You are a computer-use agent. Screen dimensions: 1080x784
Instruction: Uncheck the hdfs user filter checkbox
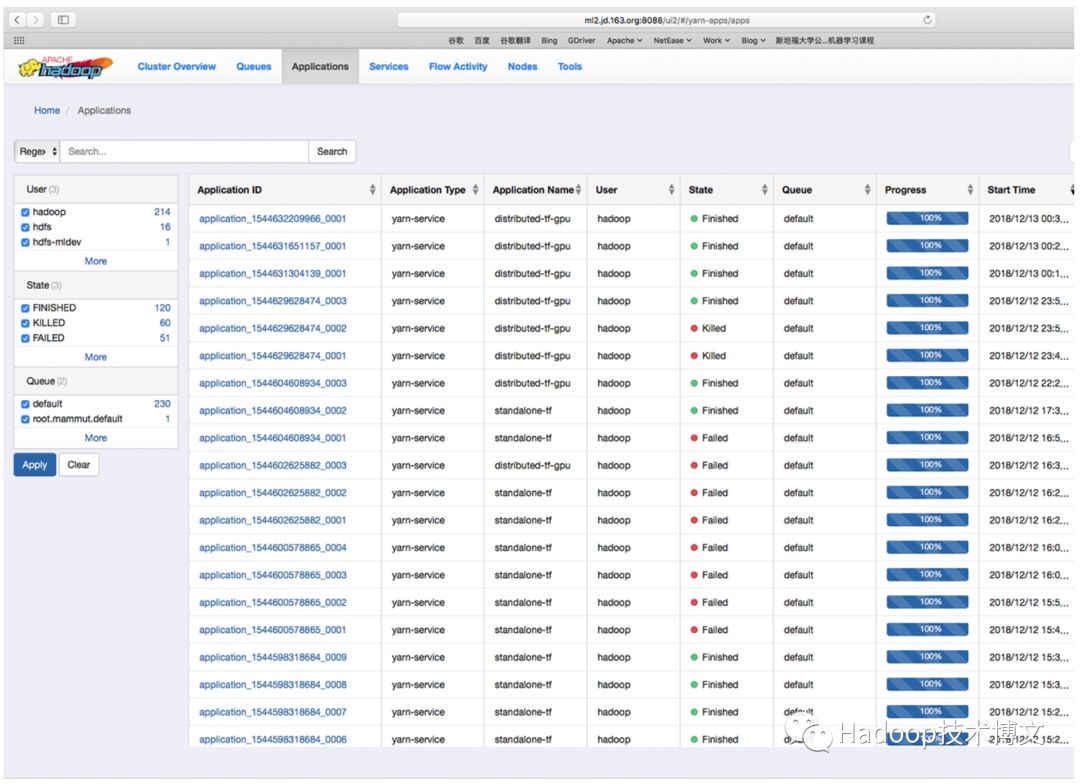[25, 227]
